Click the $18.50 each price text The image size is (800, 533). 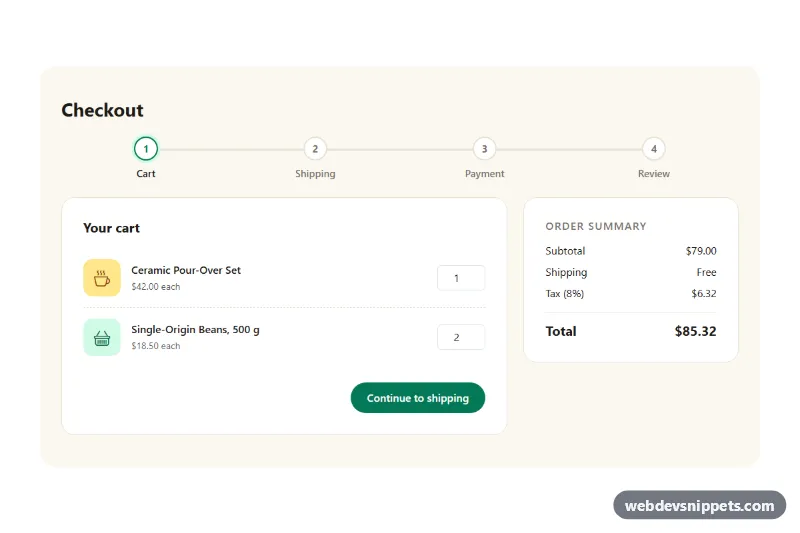156,346
